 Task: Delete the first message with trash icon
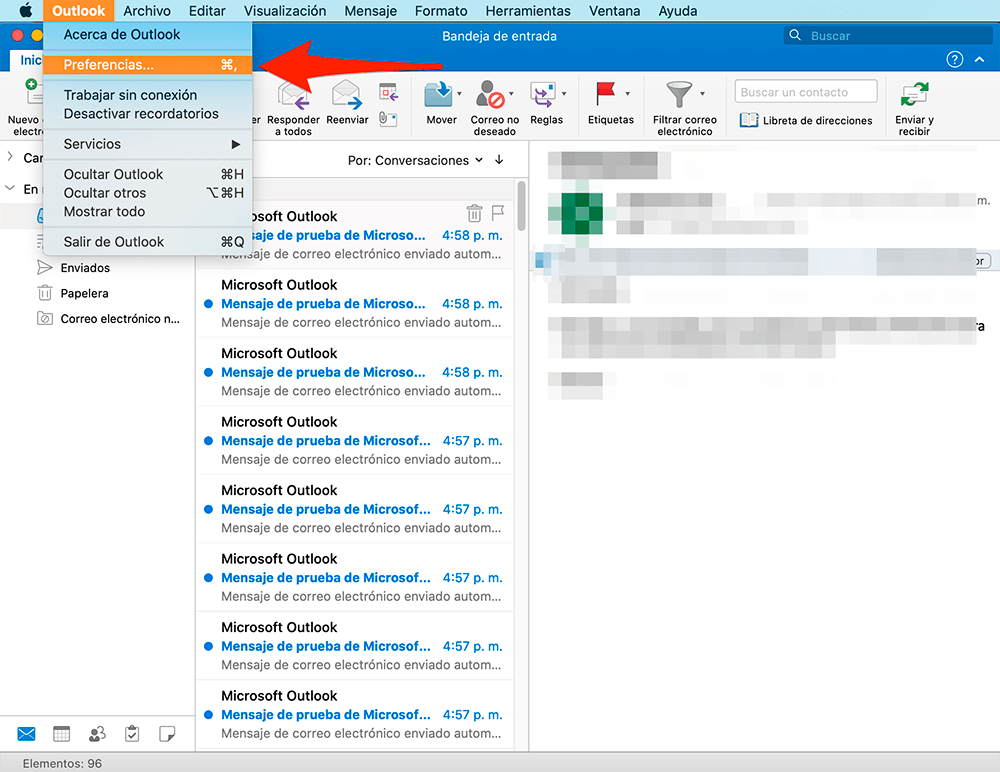pyautogui.click(x=474, y=212)
